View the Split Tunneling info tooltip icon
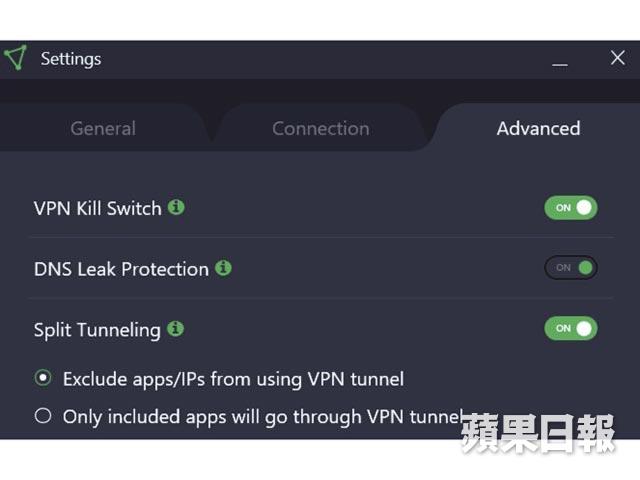Screen dimensions: 640x480 pos(176,329)
